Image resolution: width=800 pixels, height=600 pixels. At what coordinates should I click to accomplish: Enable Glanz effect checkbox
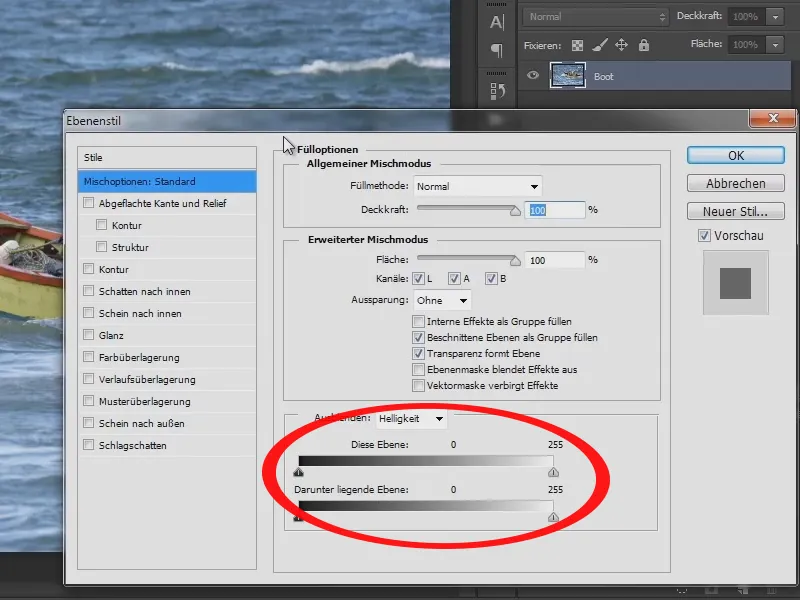coord(88,335)
